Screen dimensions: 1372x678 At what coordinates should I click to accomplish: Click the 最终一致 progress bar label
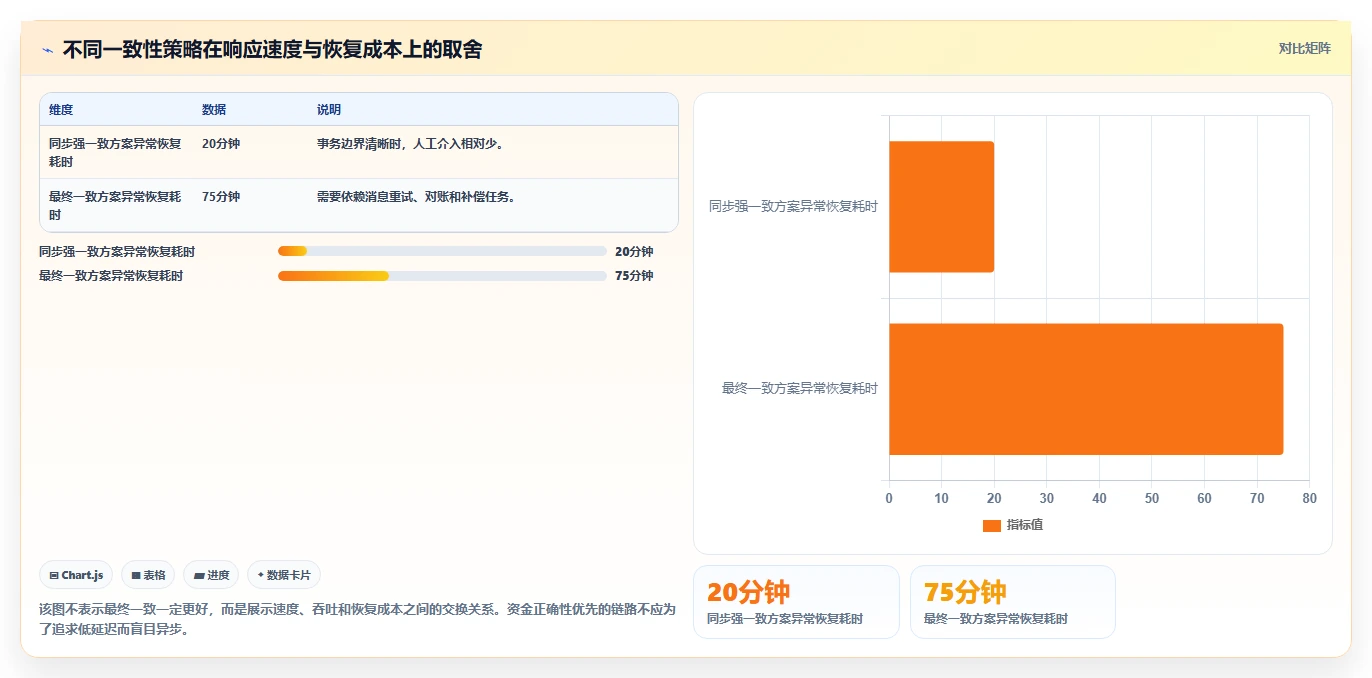(111, 275)
